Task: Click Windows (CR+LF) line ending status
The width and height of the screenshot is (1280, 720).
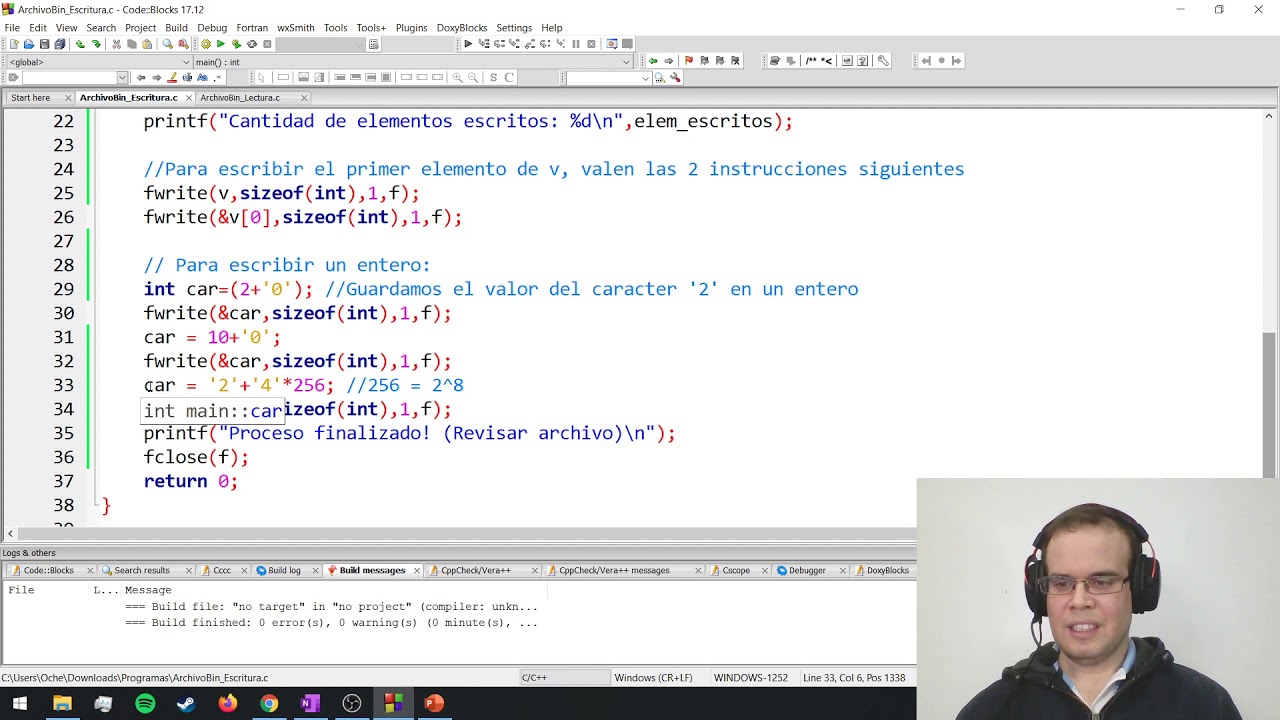Action: tap(653, 678)
